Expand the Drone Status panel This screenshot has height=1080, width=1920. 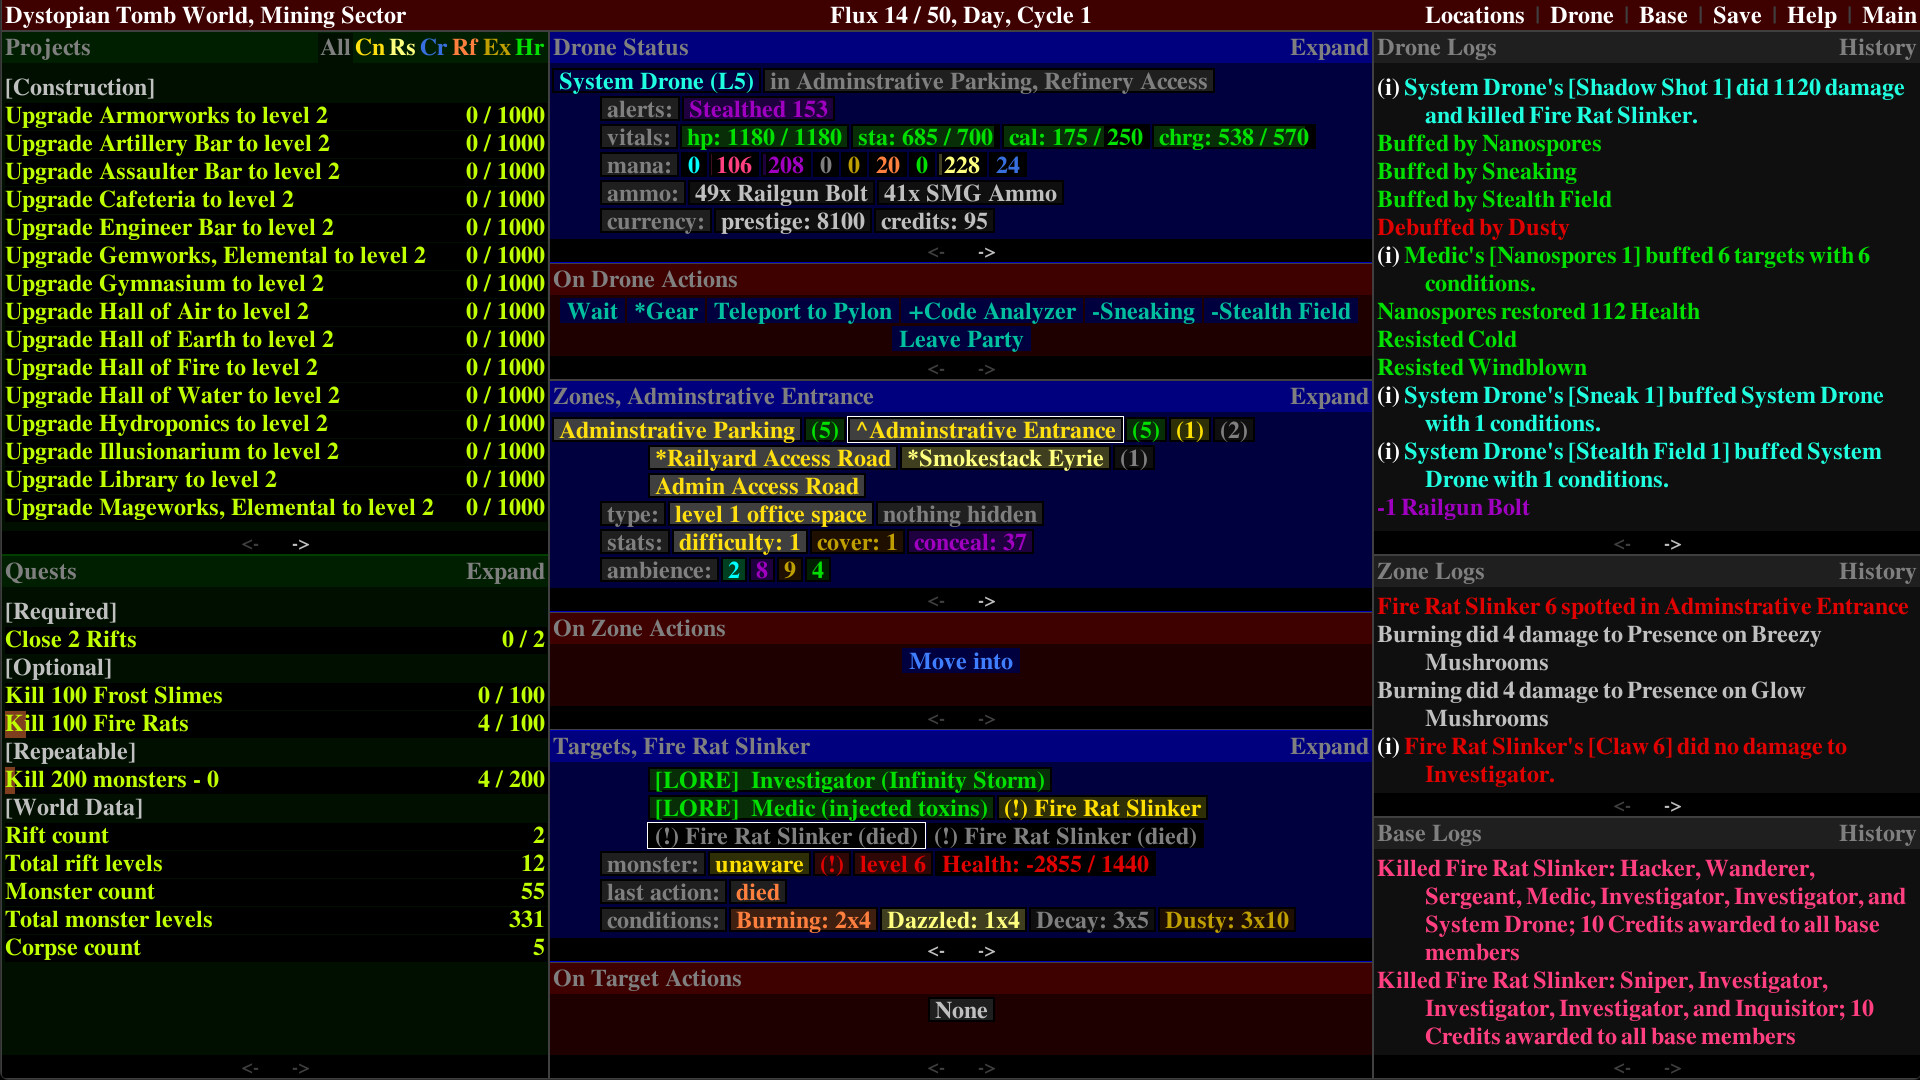(1329, 47)
